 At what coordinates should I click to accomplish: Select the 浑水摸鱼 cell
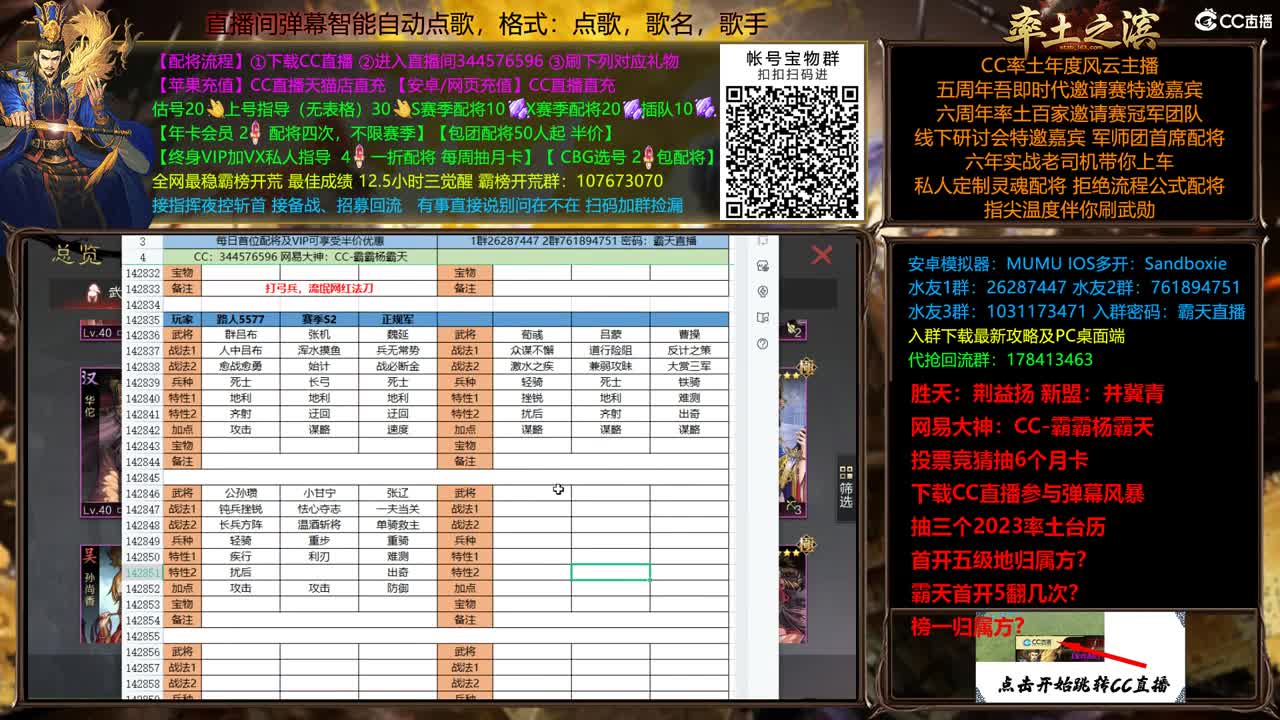point(319,351)
